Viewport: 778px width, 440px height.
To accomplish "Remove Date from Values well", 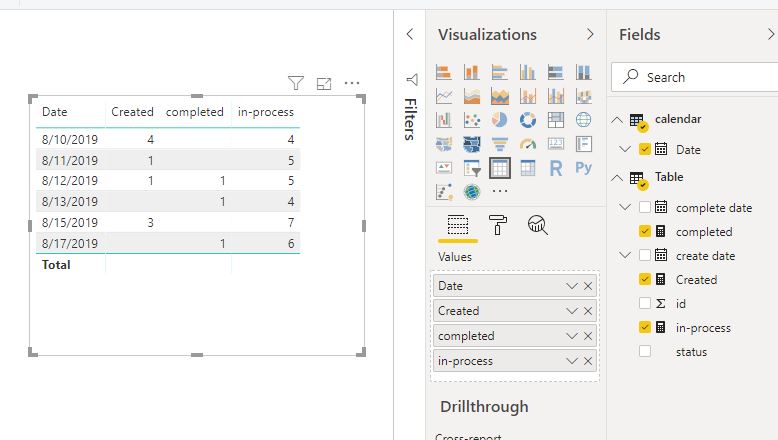I will coord(588,286).
